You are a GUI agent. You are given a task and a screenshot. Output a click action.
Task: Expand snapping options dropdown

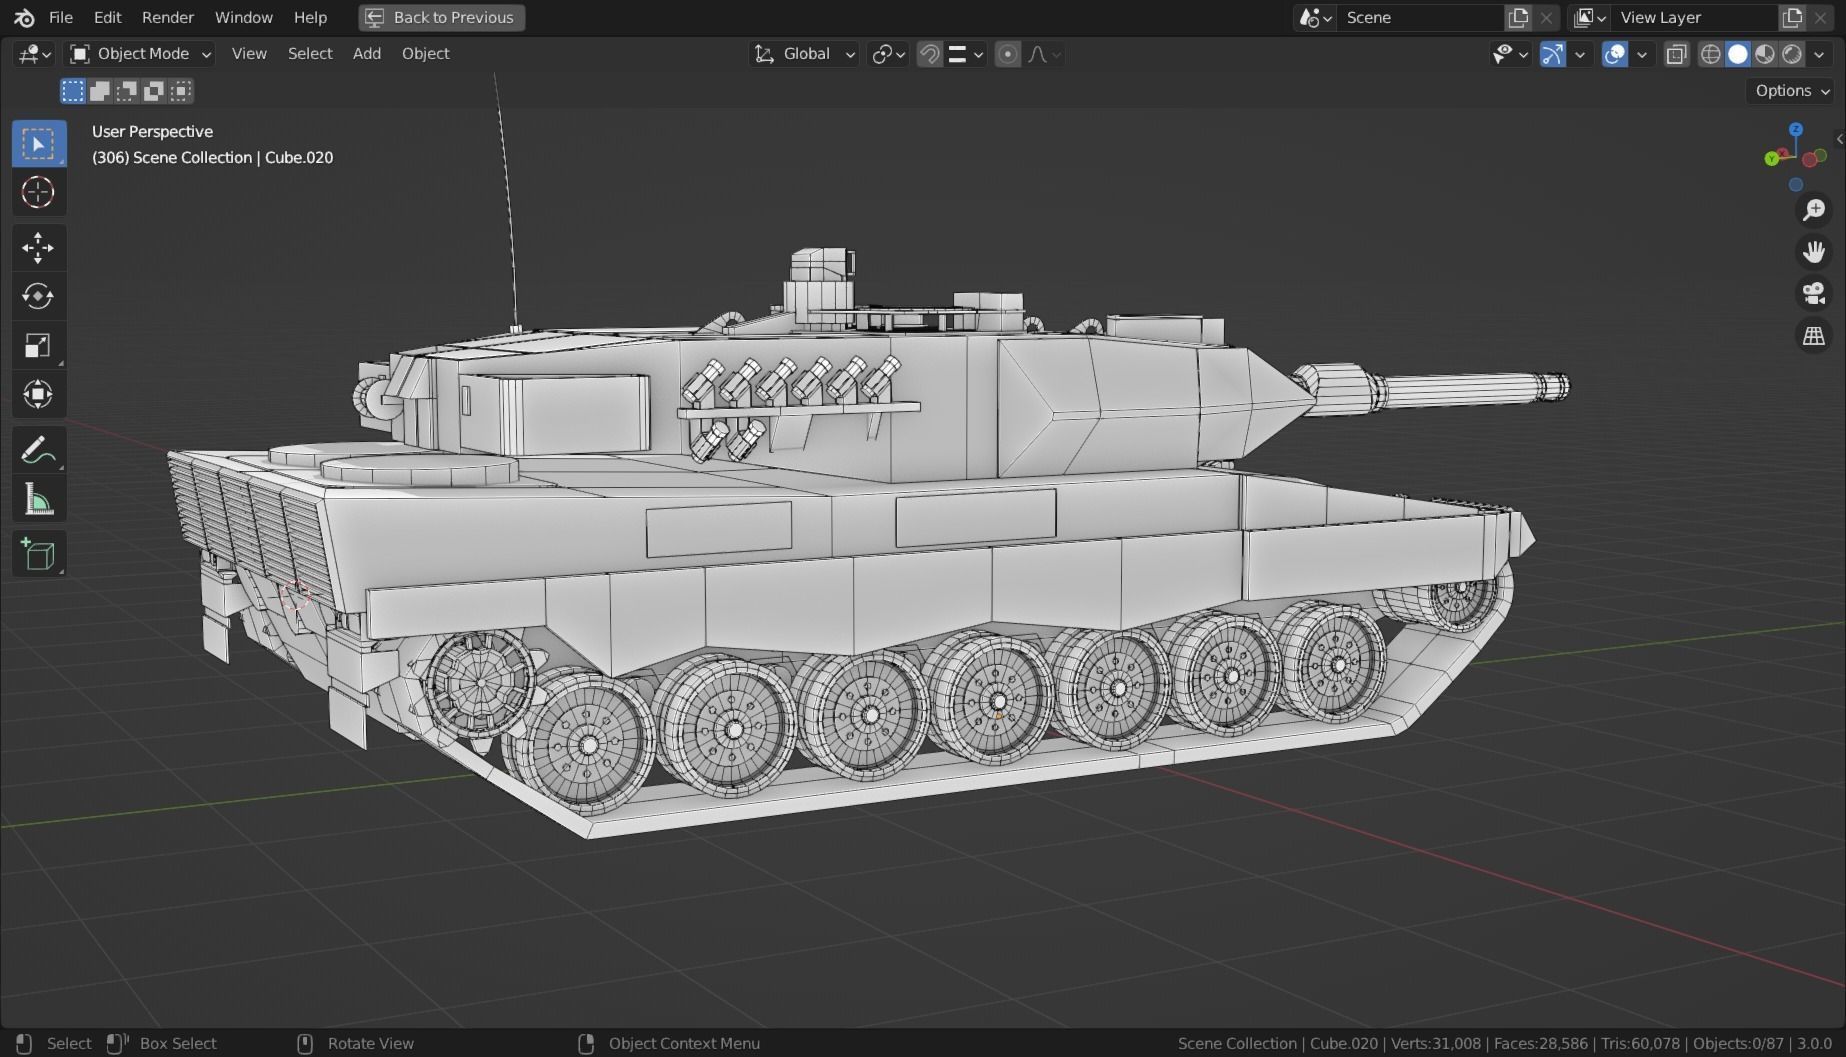click(x=966, y=54)
